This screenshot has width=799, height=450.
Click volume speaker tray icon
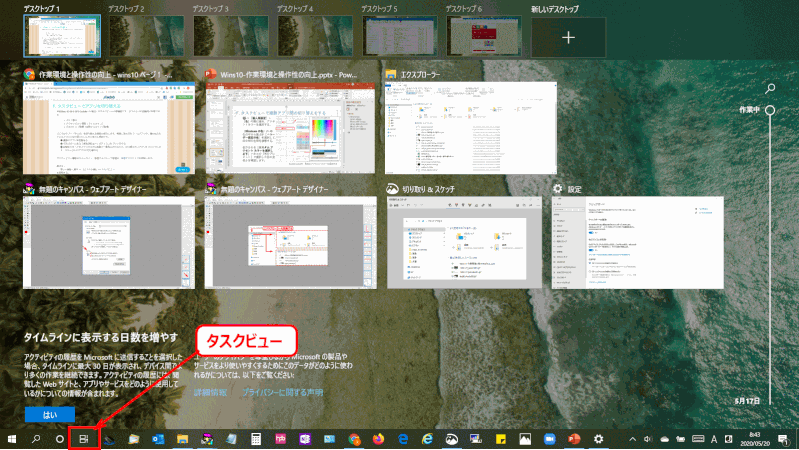click(648, 439)
